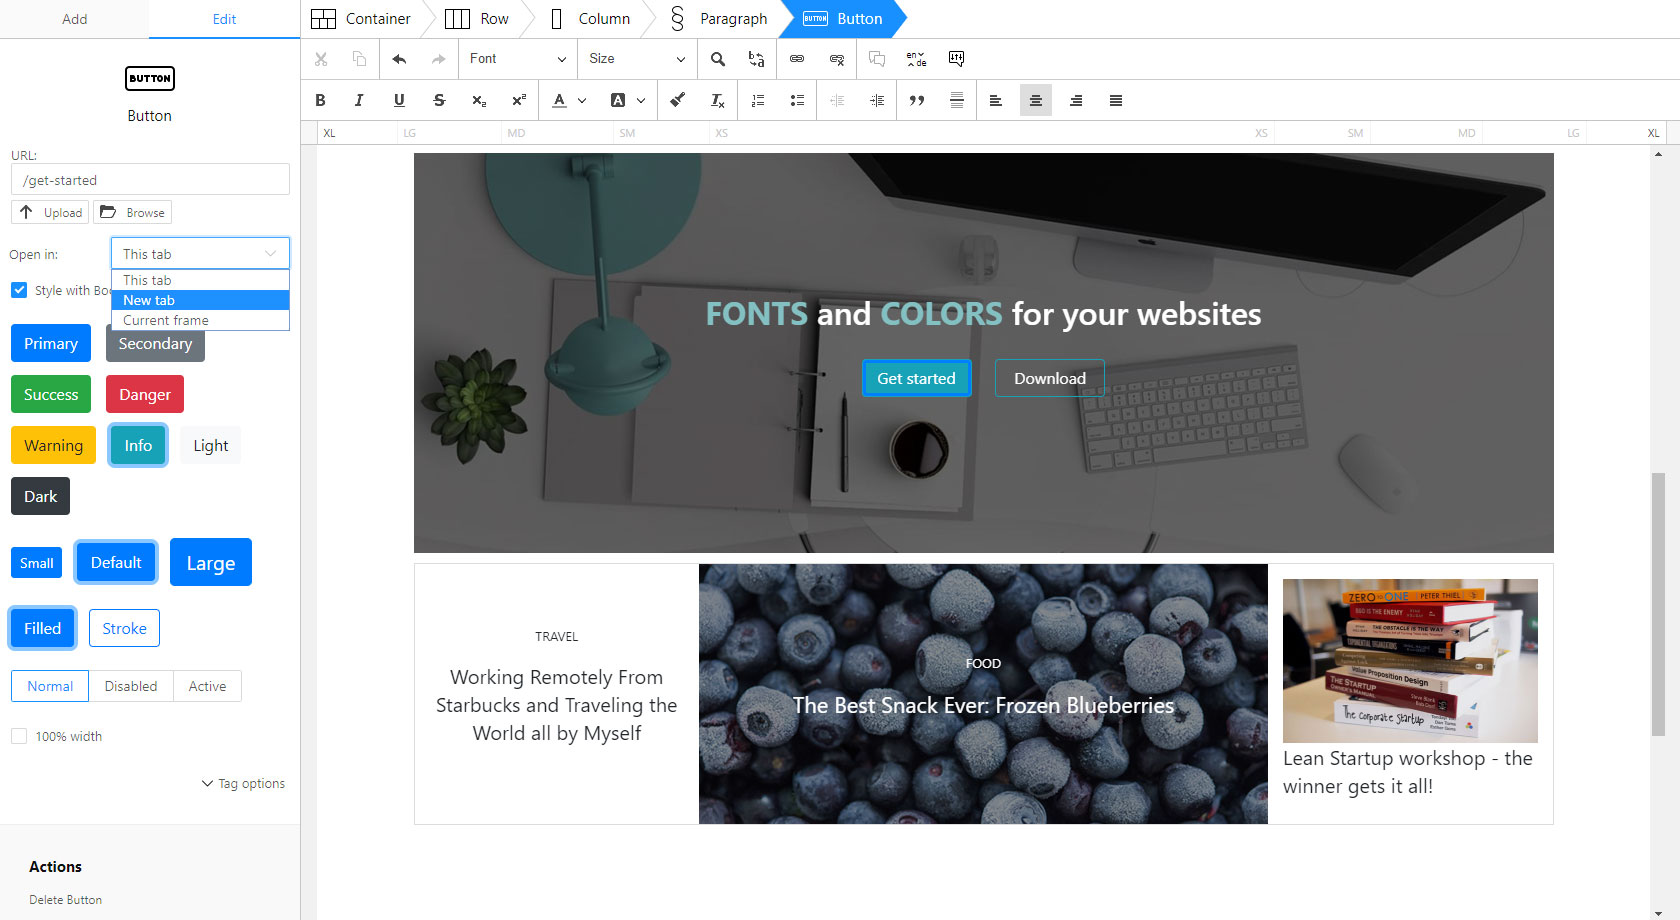Click the Get started button on canvas
This screenshot has width=1680, height=920.
click(916, 378)
